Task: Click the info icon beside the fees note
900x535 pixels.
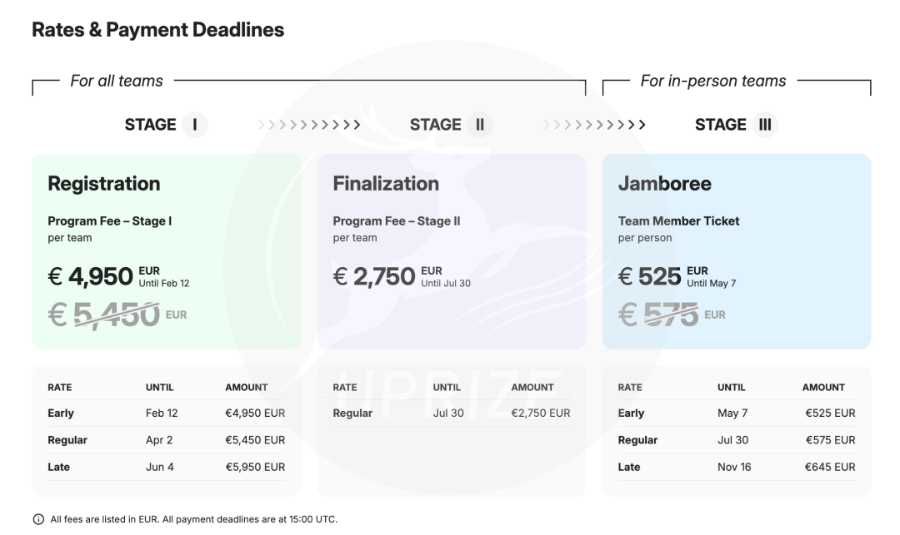Action: (38, 519)
